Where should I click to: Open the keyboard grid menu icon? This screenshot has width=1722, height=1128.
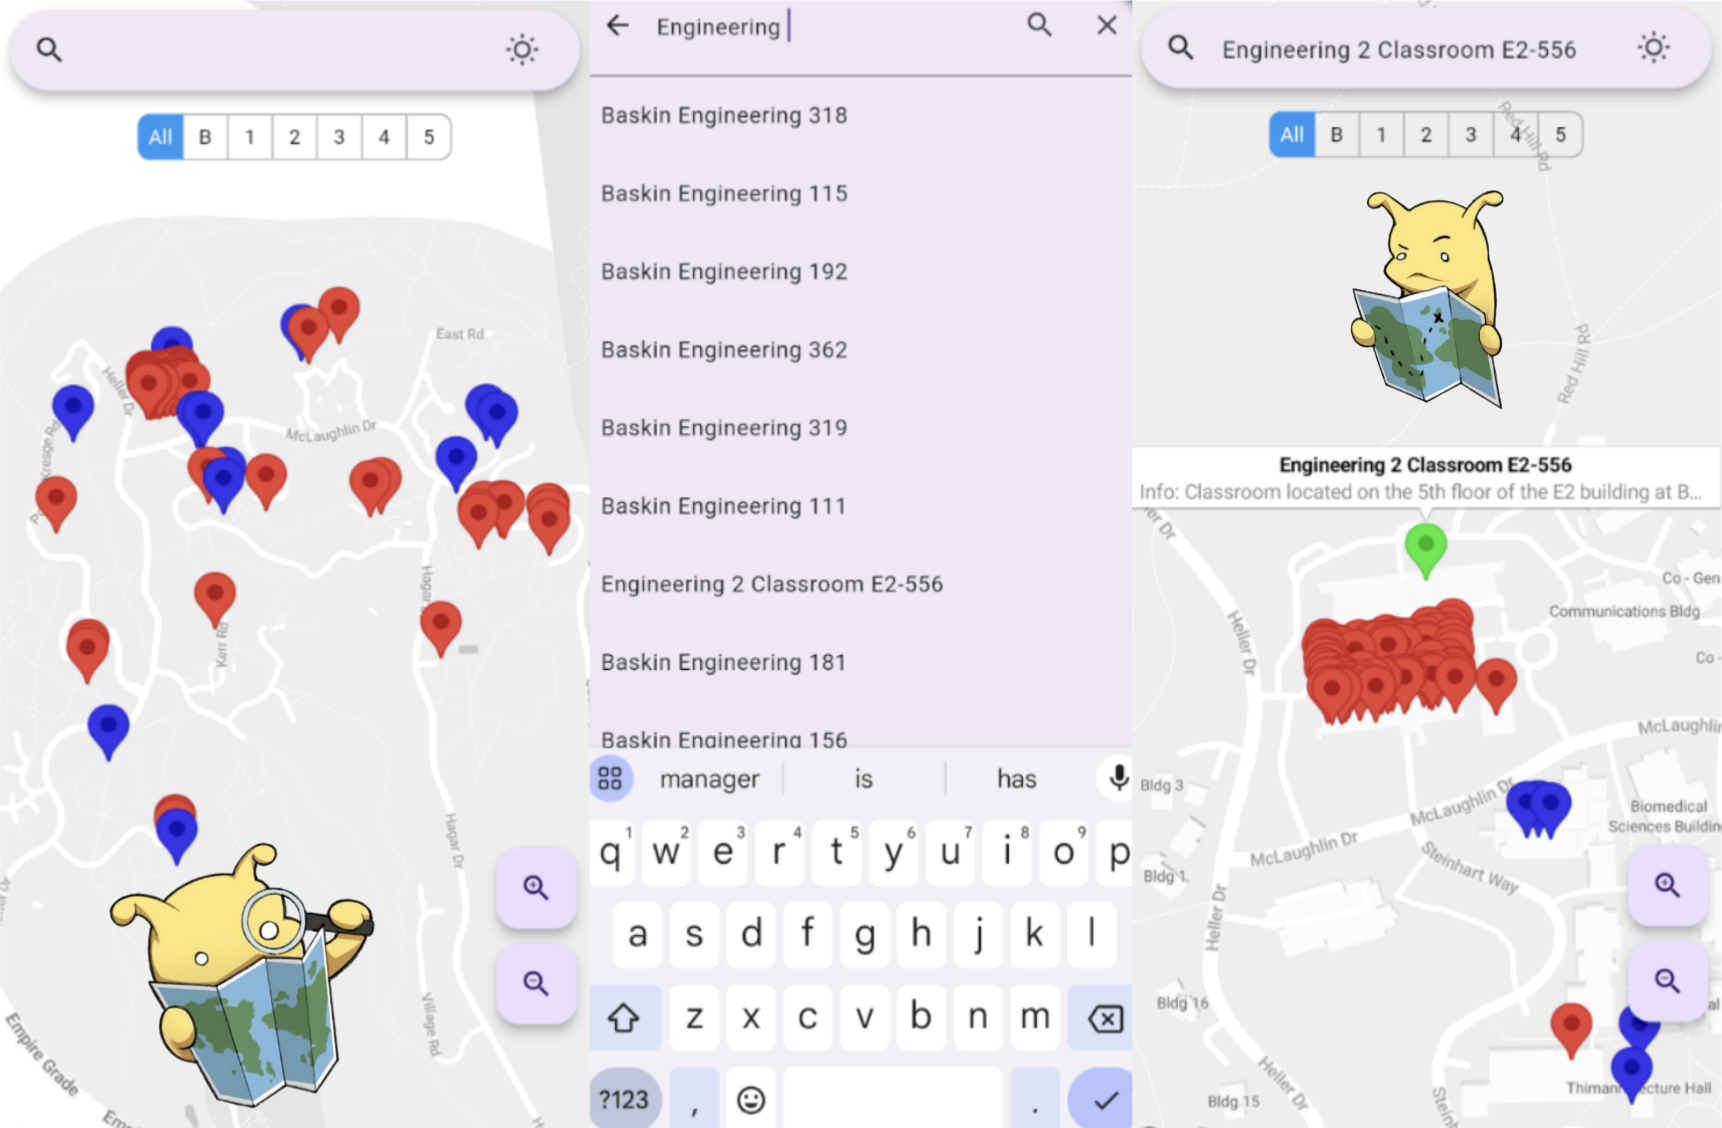610,779
